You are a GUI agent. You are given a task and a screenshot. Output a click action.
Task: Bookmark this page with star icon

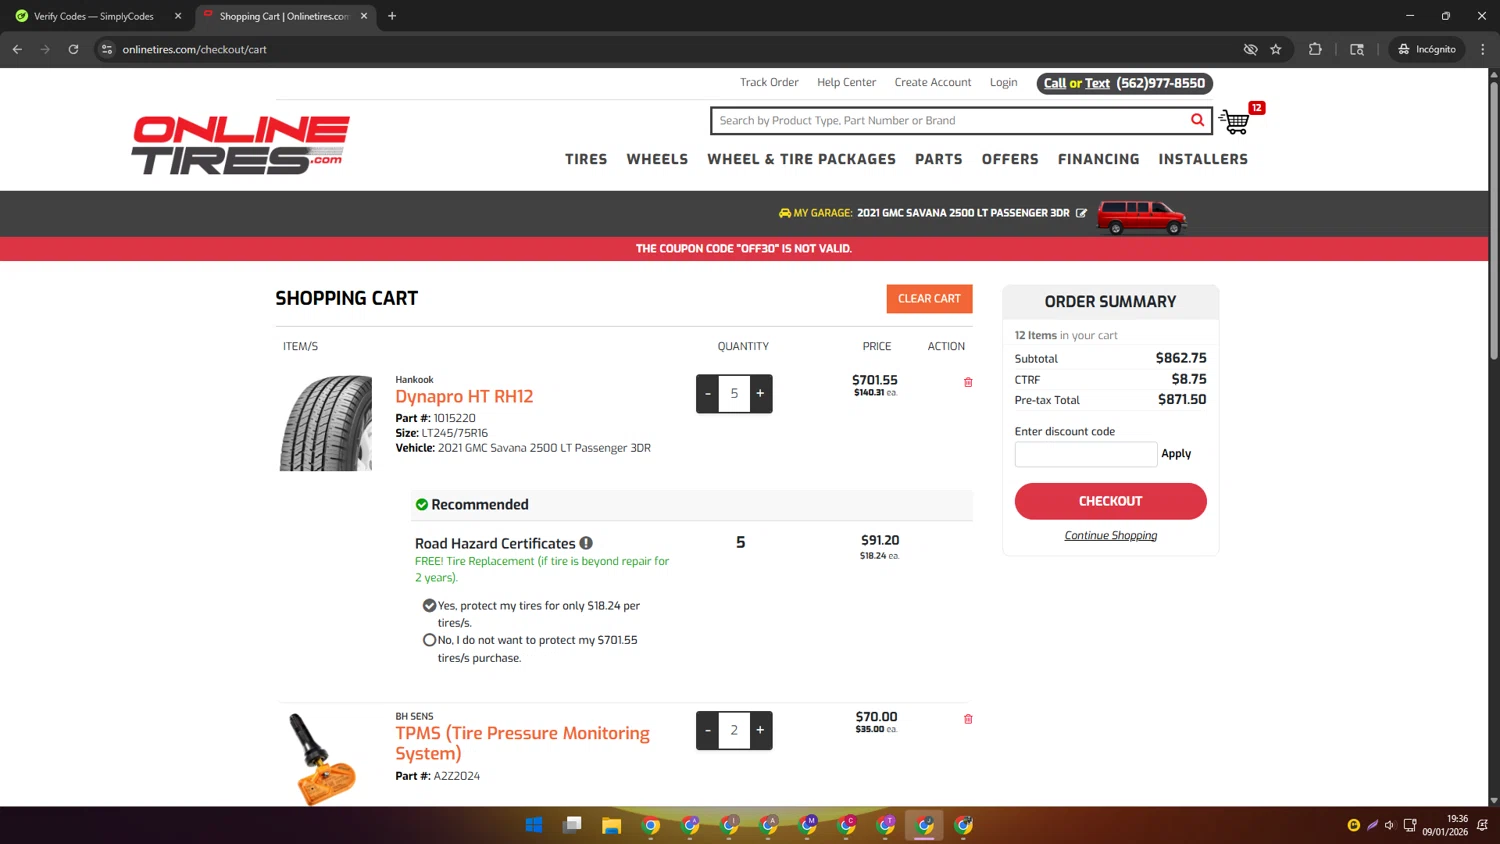1276,49
